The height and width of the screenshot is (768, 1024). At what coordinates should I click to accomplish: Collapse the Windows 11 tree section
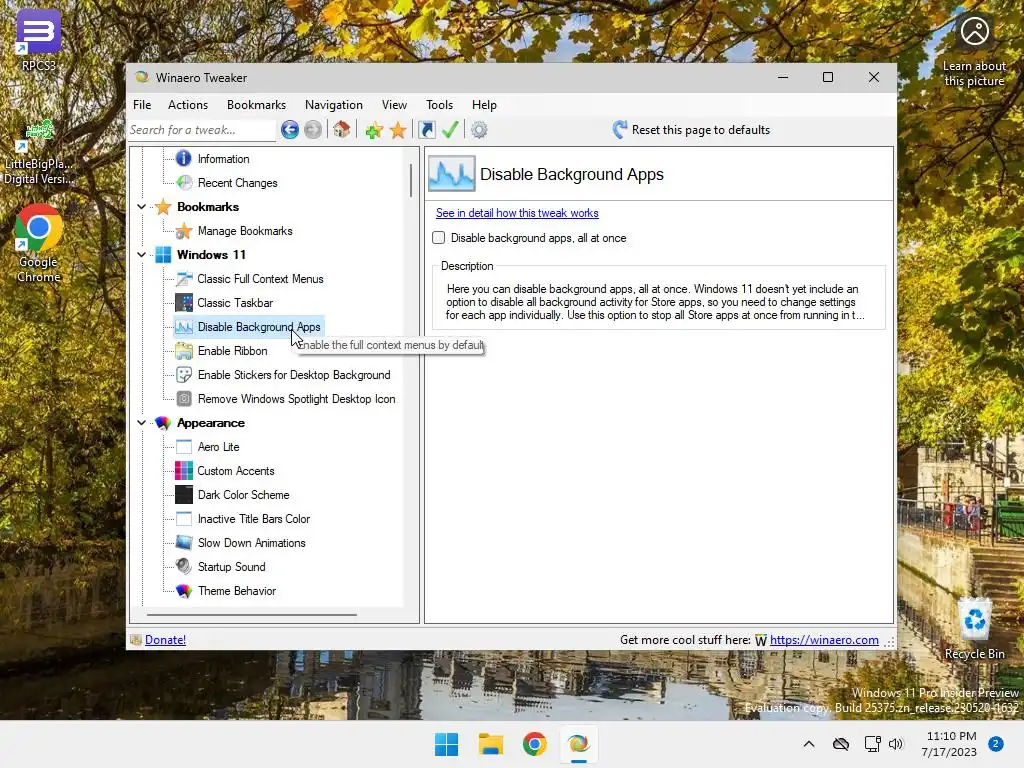point(142,255)
